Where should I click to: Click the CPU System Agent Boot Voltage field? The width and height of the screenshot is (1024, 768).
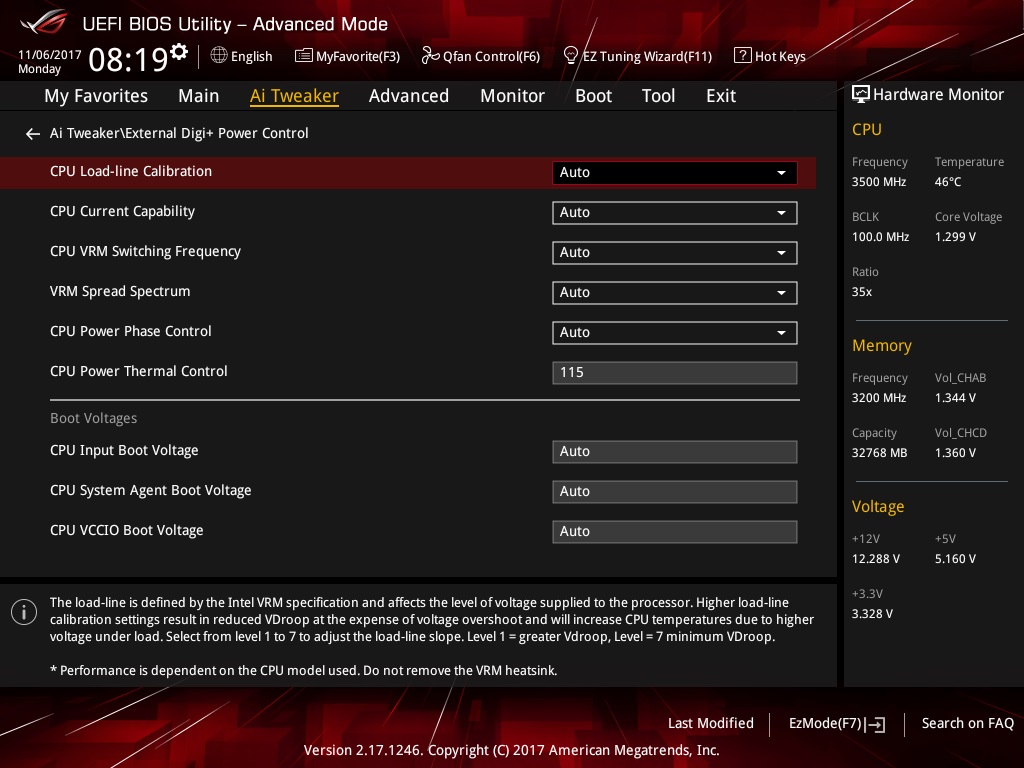coord(675,492)
